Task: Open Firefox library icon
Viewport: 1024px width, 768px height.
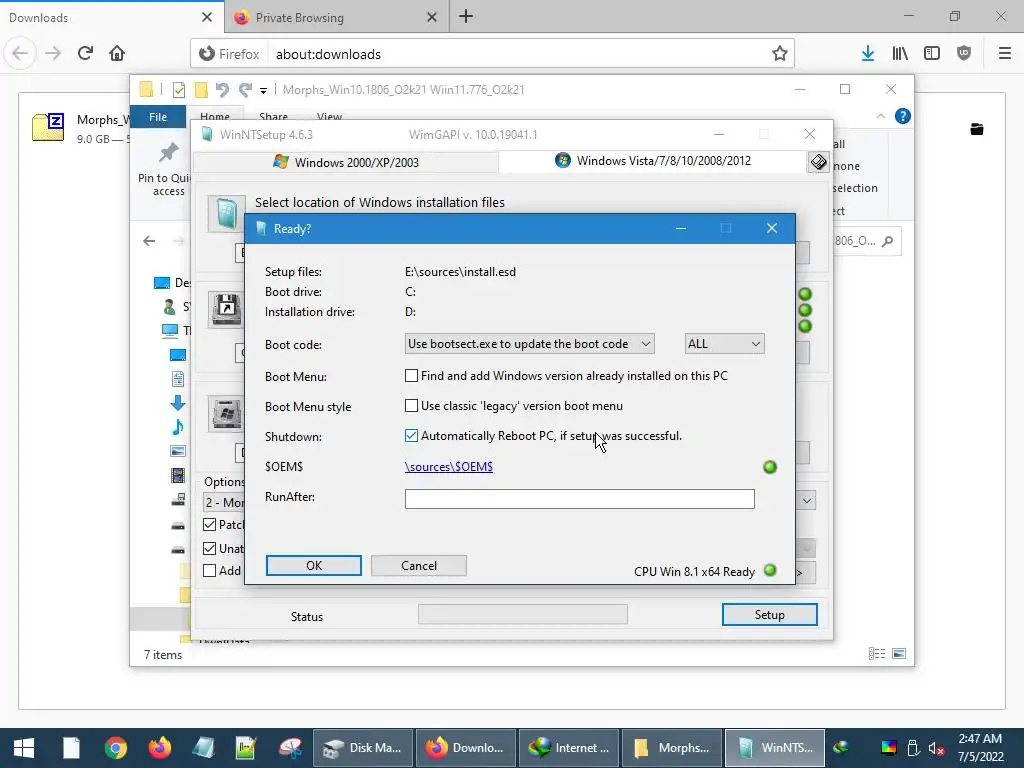Action: (900, 54)
